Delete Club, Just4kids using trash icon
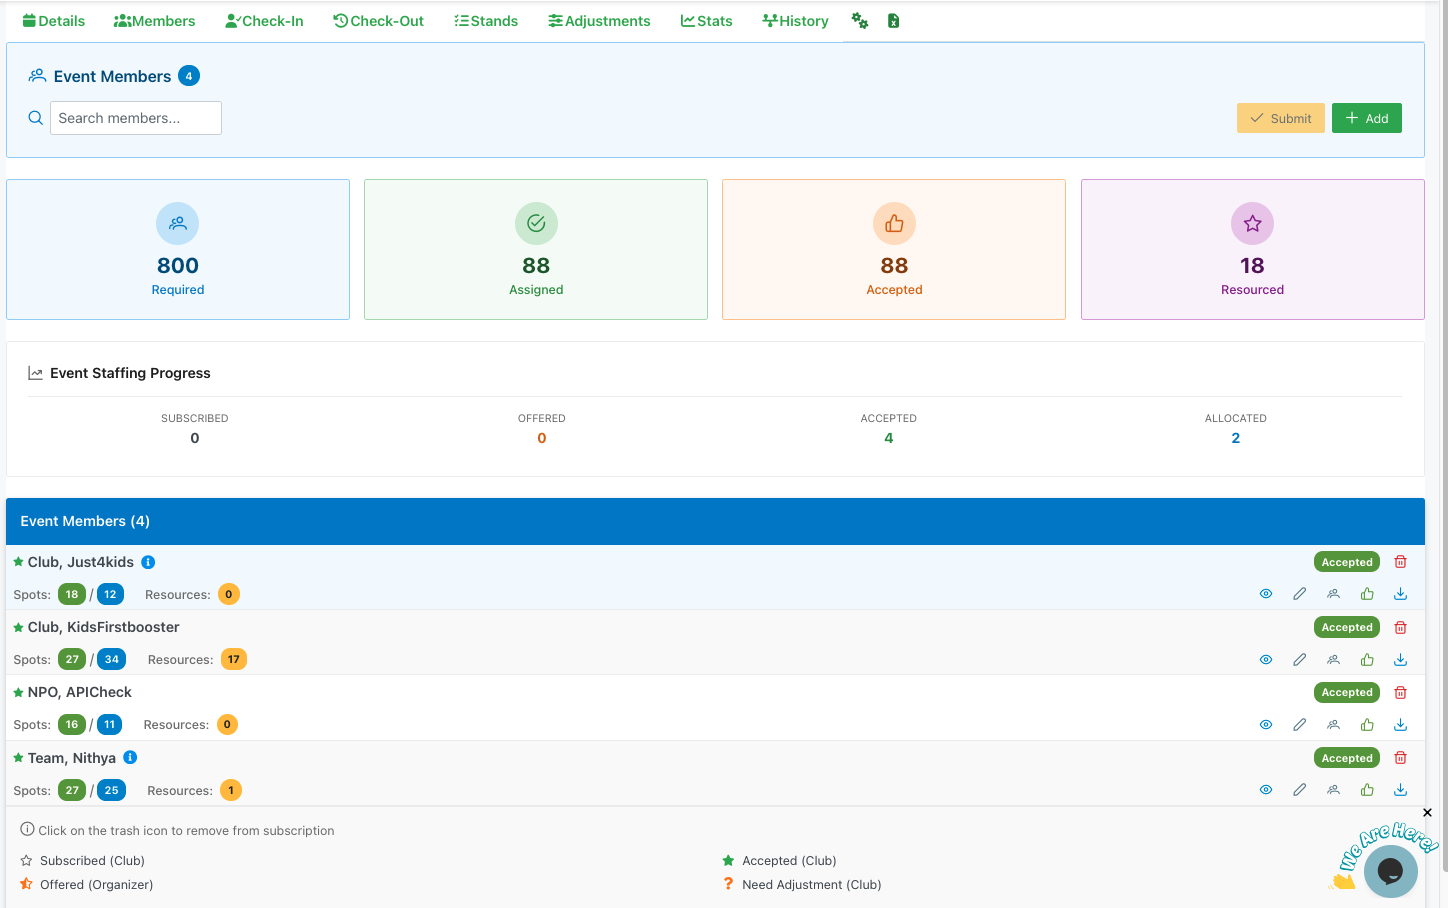The width and height of the screenshot is (1448, 908). pyautogui.click(x=1400, y=562)
